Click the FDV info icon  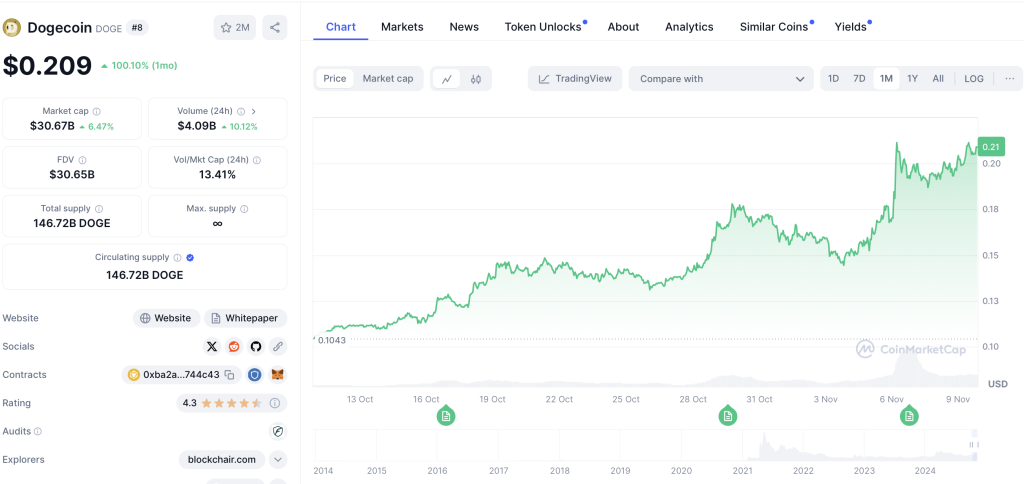[82, 160]
